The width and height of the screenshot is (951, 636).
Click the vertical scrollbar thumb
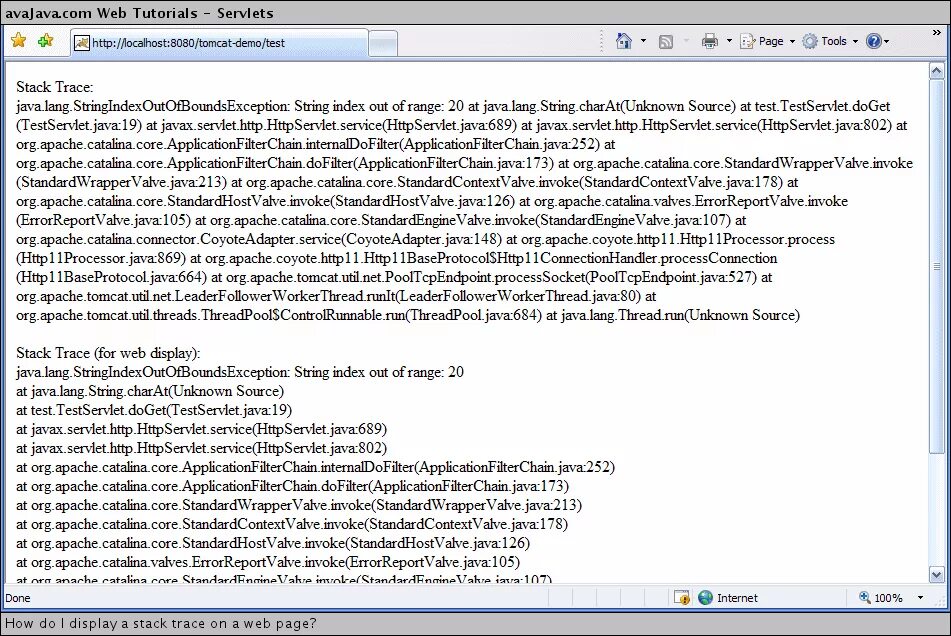(936, 266)
